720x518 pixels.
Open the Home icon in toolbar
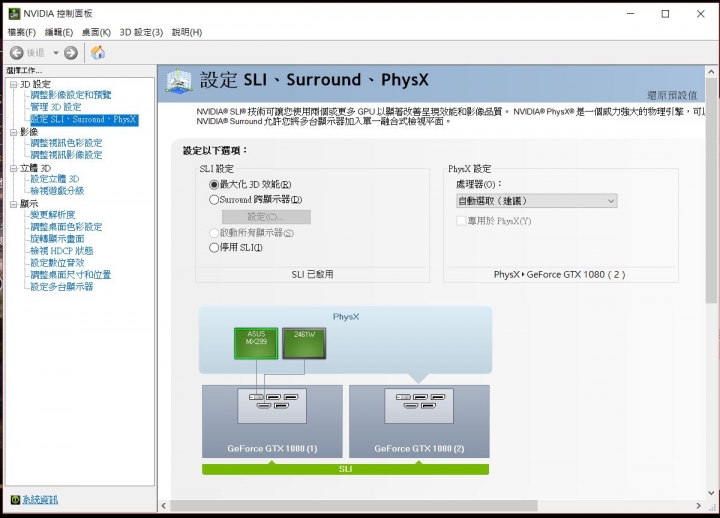coord(97,53)
